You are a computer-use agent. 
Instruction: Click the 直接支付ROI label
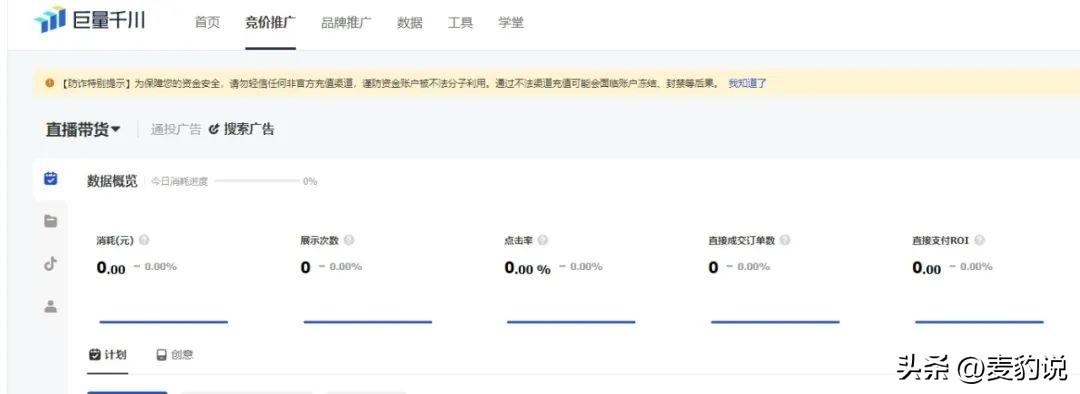click(x=940, y=240)
